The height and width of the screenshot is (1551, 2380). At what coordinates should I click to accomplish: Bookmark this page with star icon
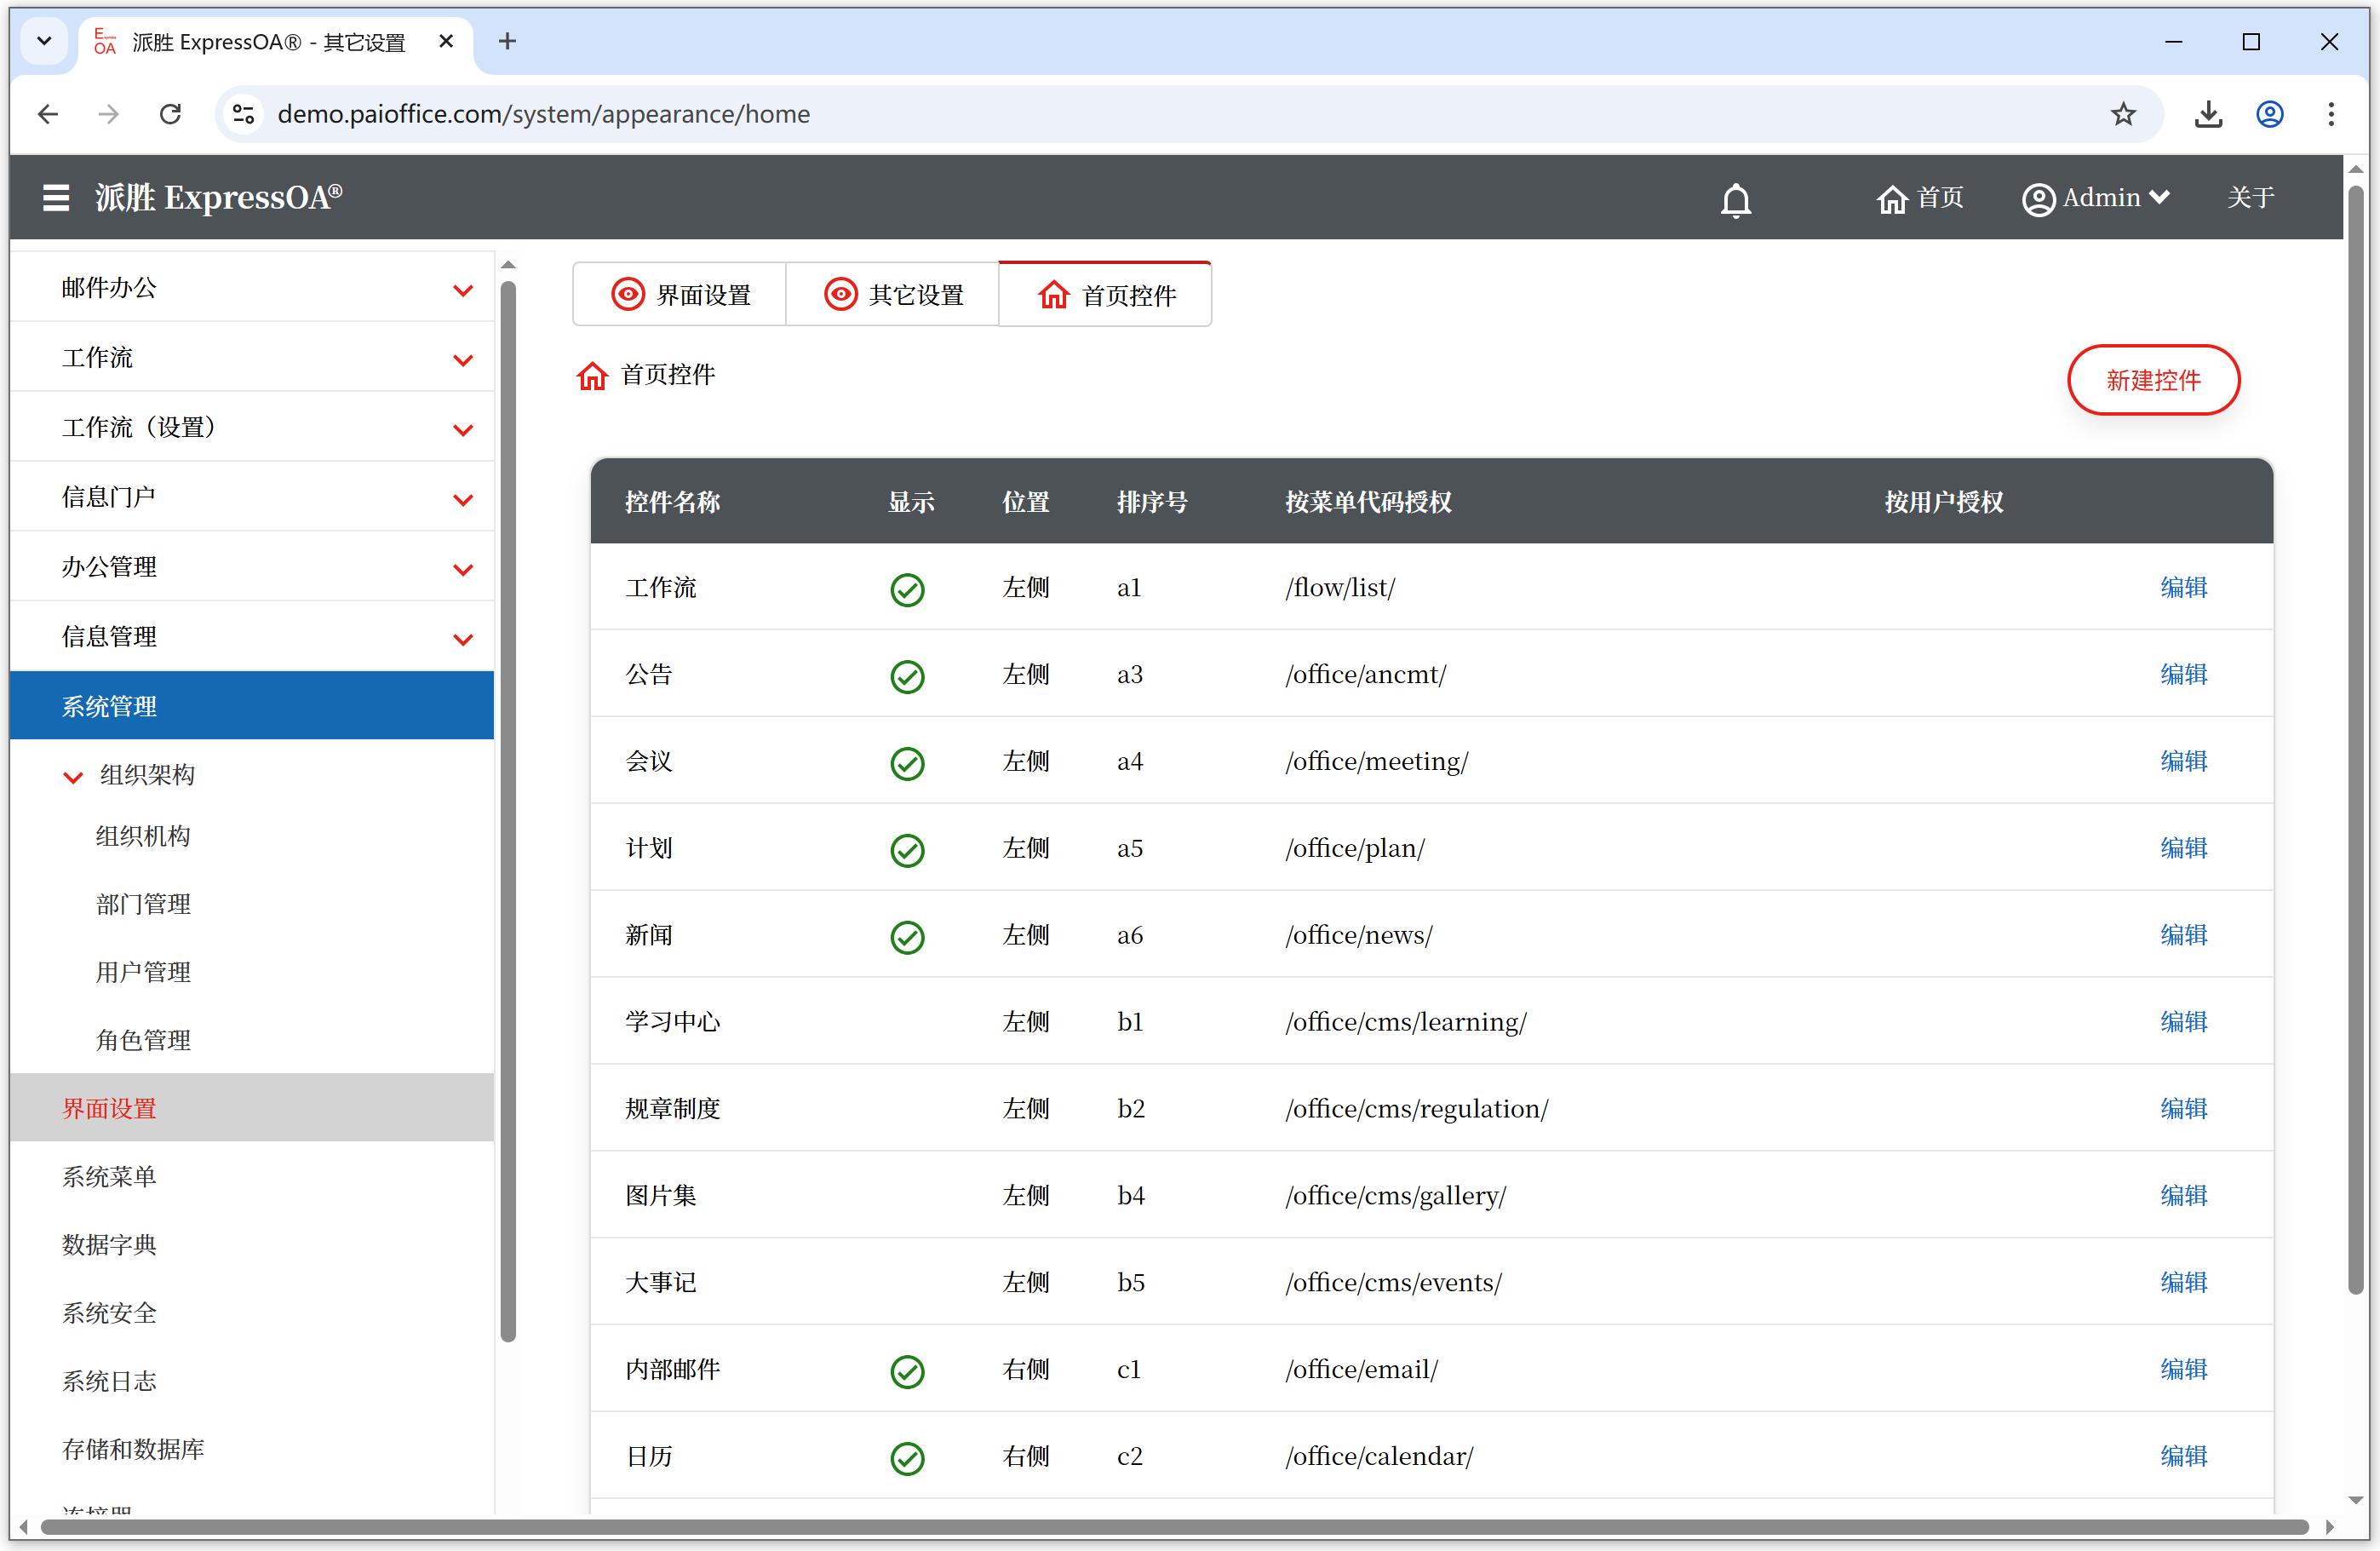tap(2123, 114)
